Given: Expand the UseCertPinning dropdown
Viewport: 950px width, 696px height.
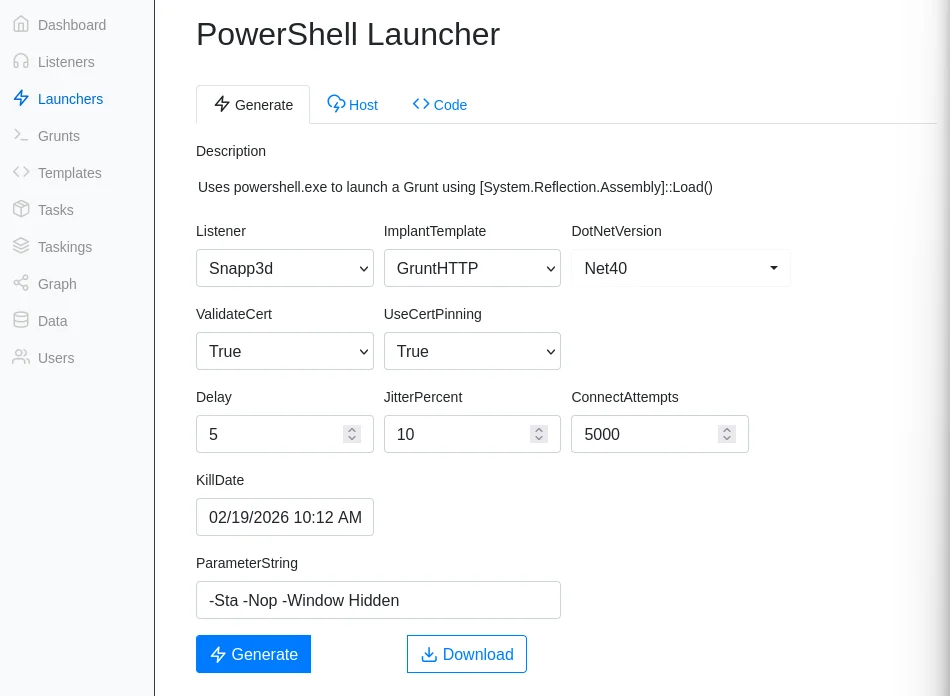Looking at the screenshot, I should [472, 351].
